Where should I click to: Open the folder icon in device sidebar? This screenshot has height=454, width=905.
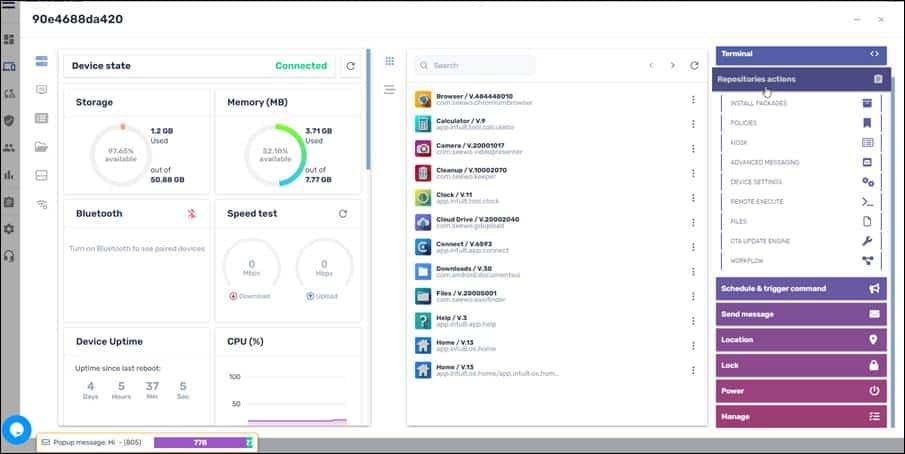(41, 147)
